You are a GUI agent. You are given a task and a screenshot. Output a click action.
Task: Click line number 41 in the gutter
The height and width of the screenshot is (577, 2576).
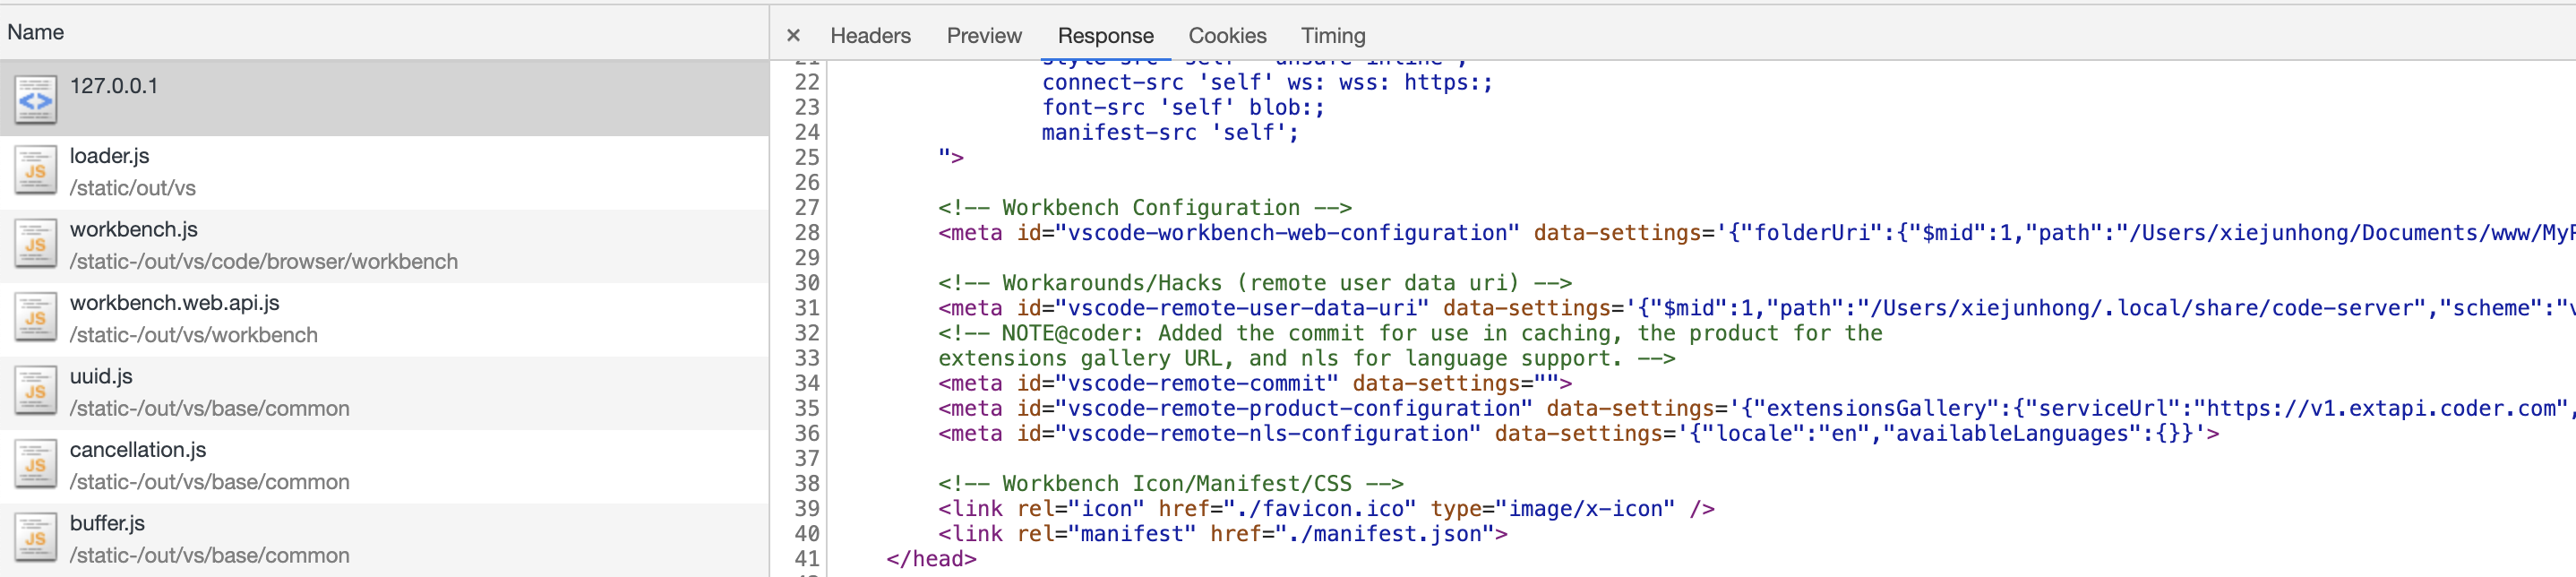807,559
